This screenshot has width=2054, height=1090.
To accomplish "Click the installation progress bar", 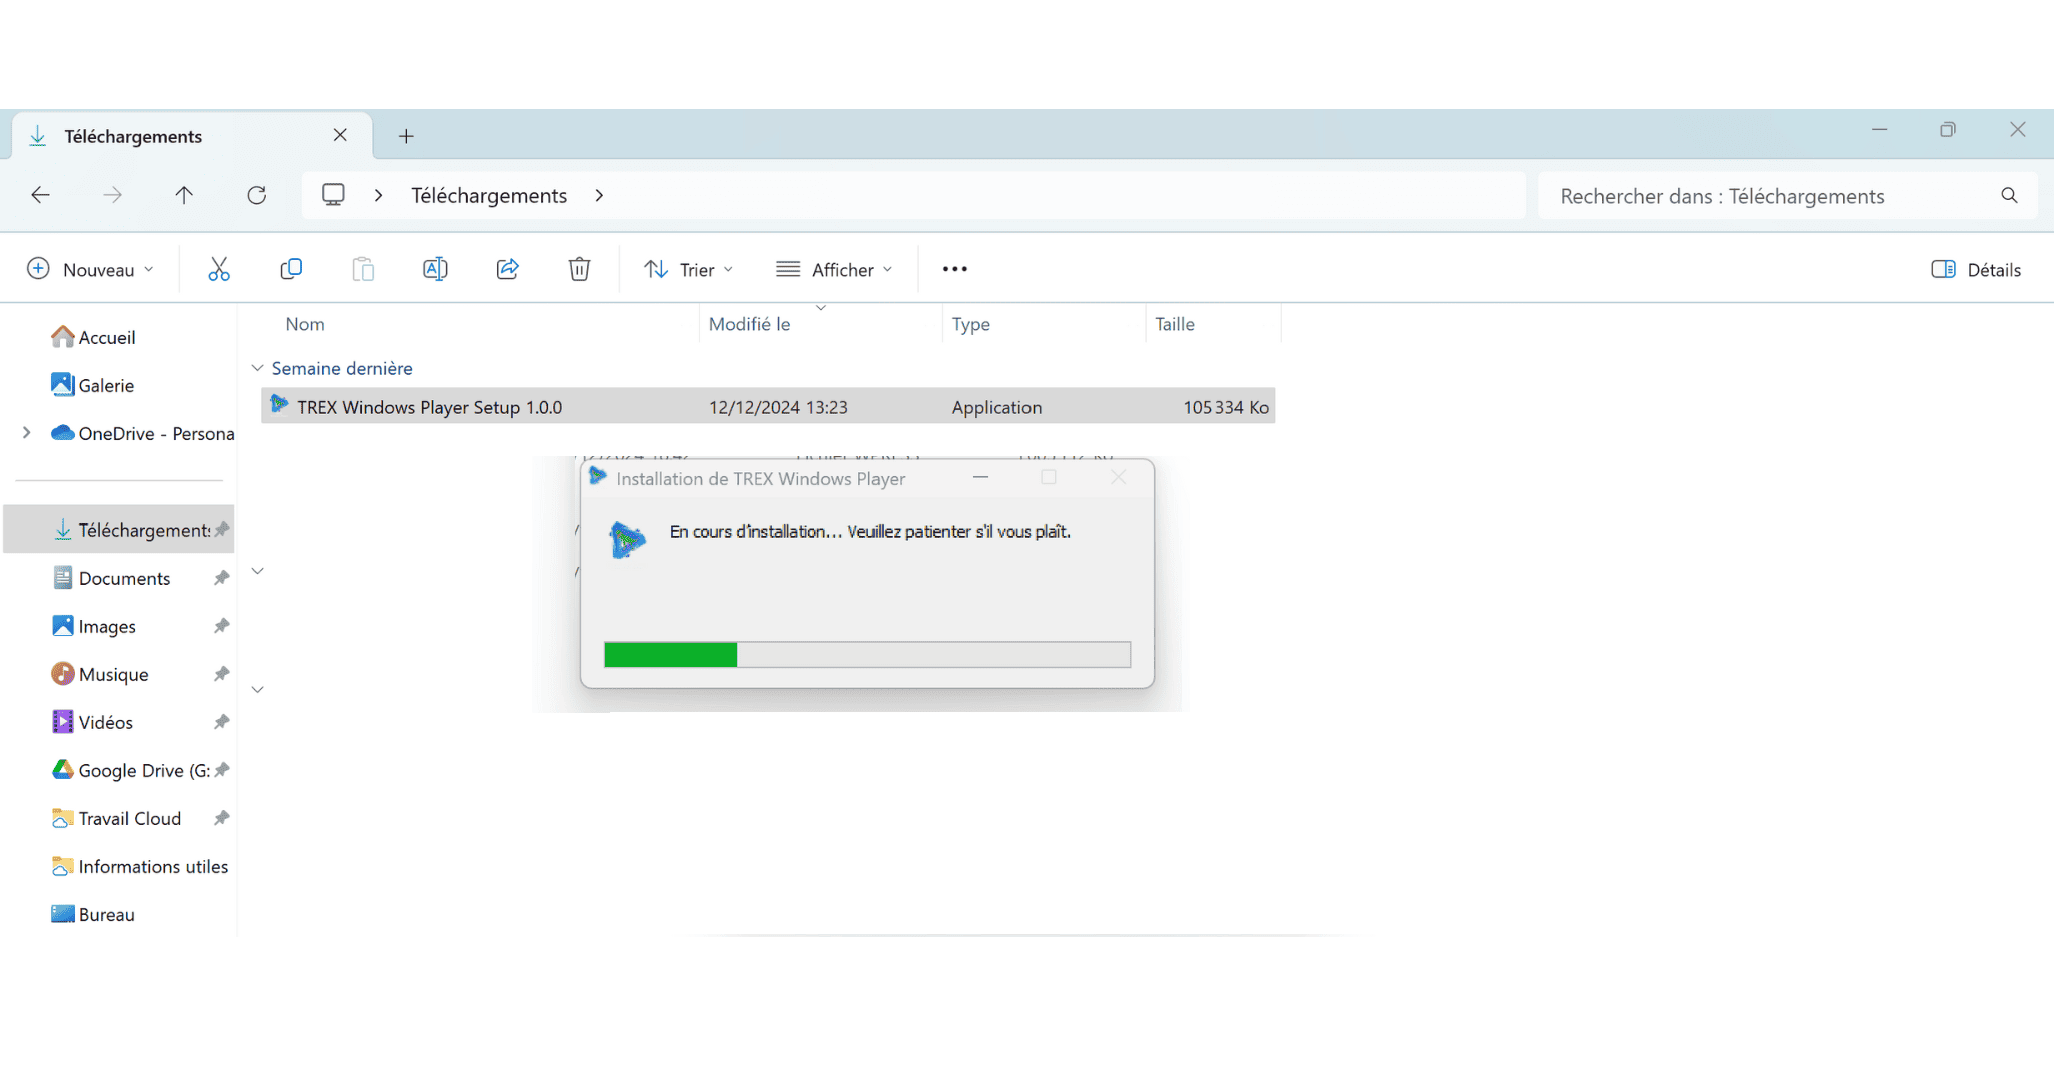I will coord(867,655).
